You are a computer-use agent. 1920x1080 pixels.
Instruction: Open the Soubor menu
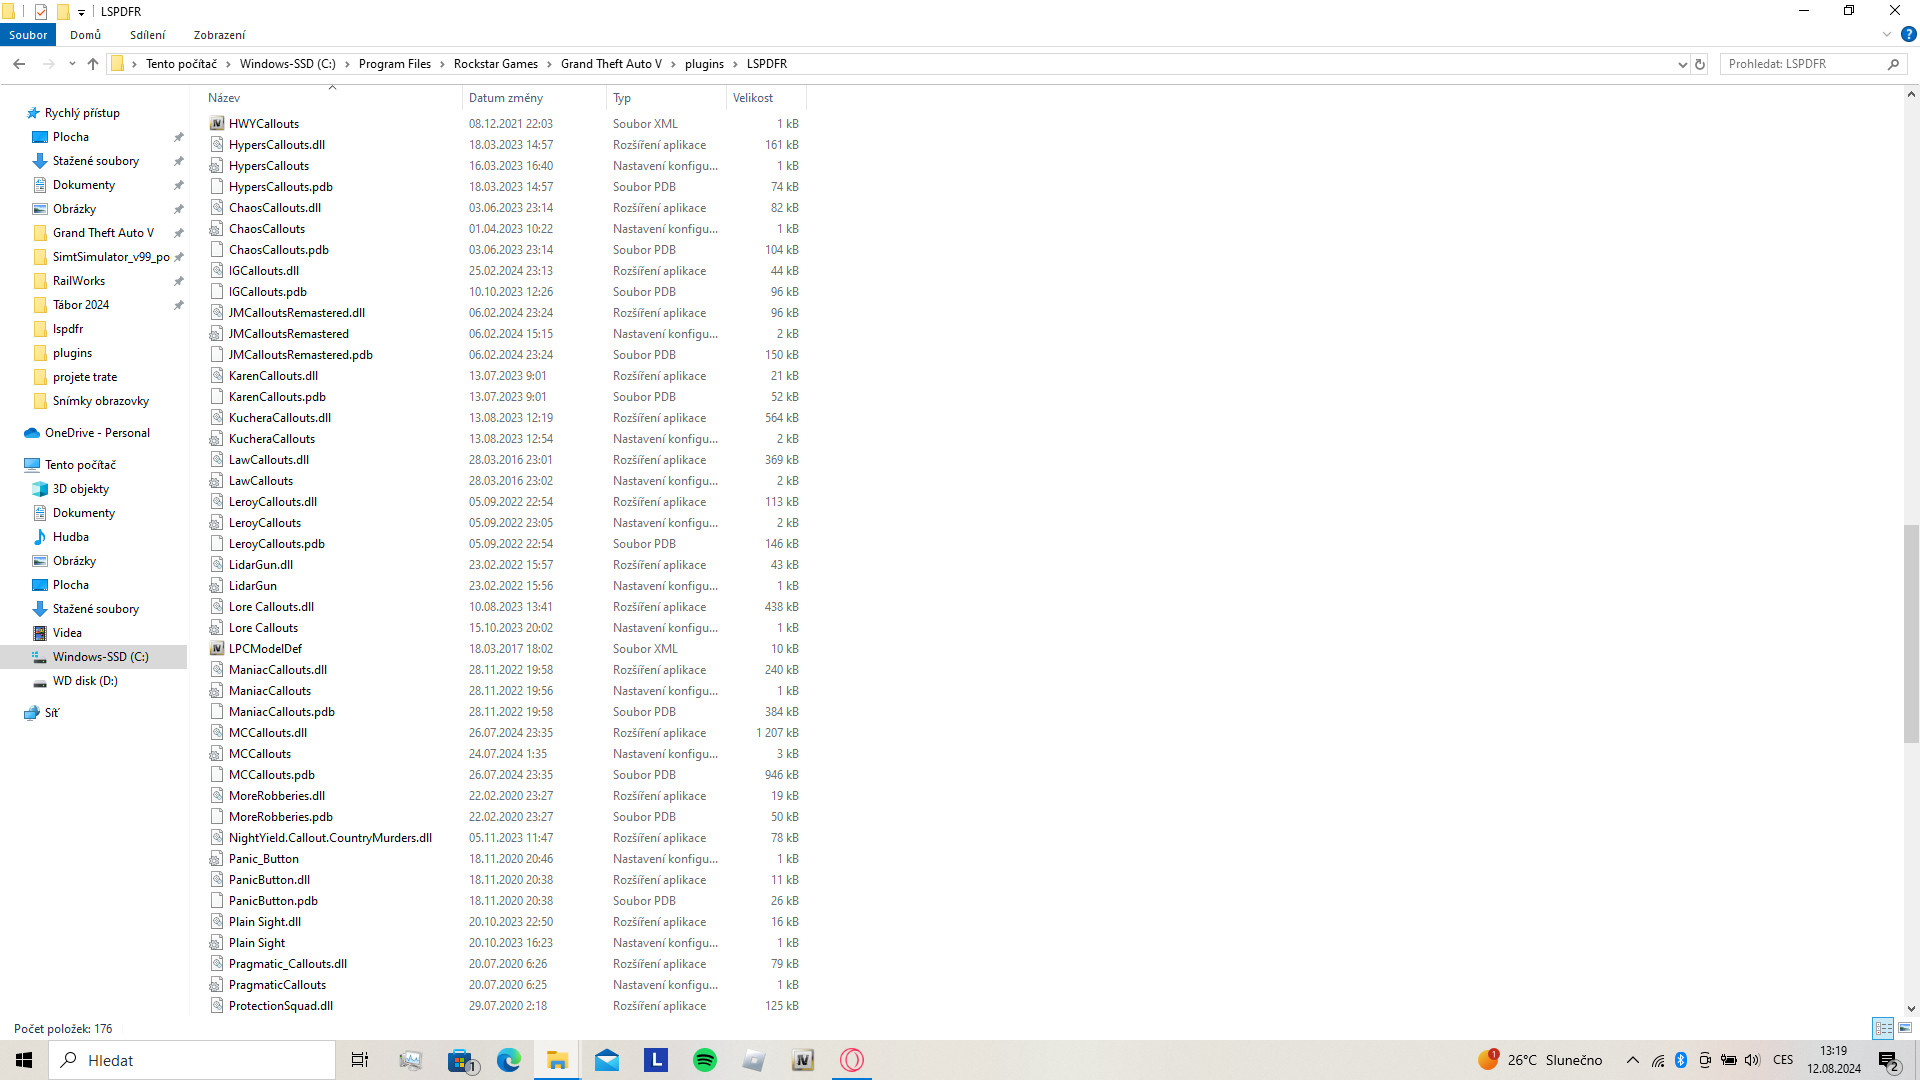coord(28,35)
